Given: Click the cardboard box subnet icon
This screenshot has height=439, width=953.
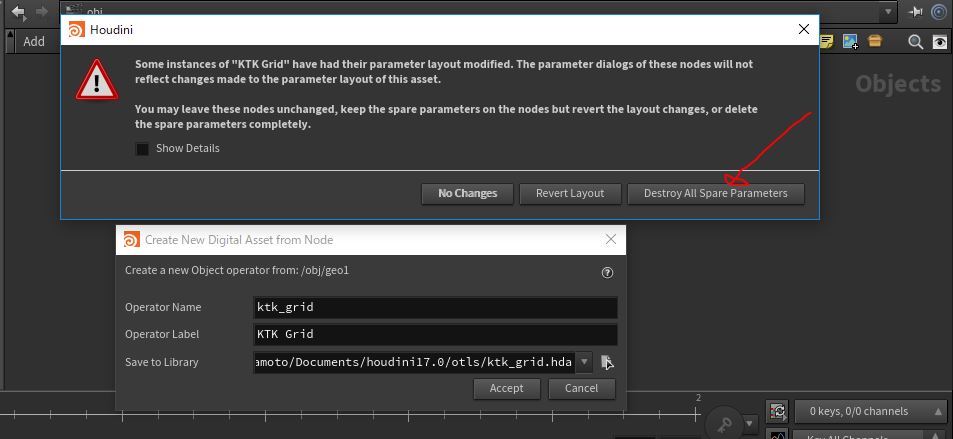Looking at the screenshot, I should pyautogui.click(x=875, y=41).
